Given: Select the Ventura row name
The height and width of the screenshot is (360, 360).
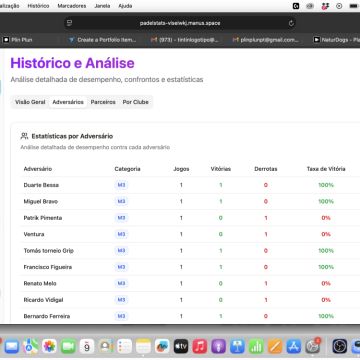Looking at the screenshot, I should tap(34, 234).
